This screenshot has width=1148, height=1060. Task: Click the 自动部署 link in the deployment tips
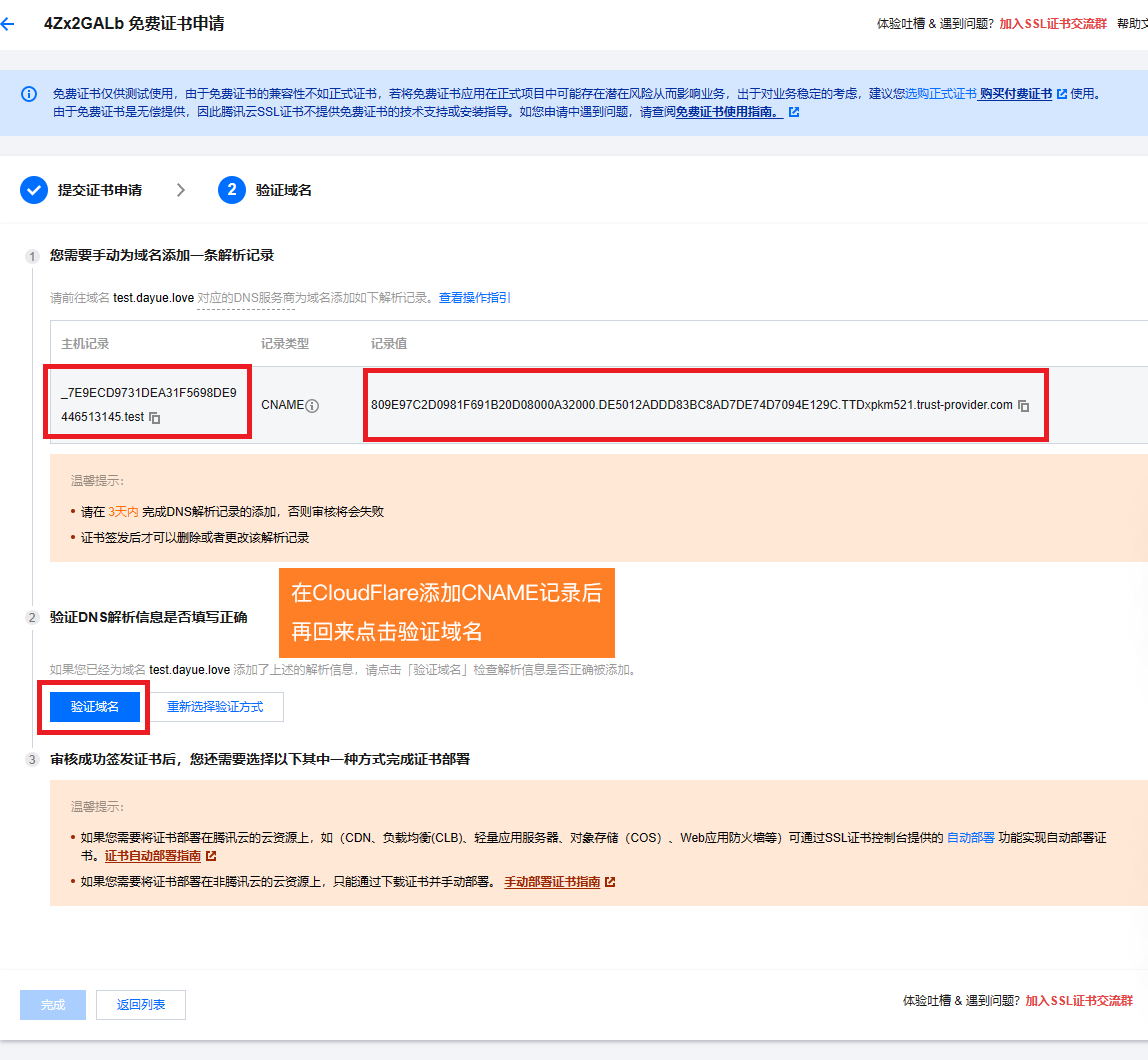[x=970, y=838]
